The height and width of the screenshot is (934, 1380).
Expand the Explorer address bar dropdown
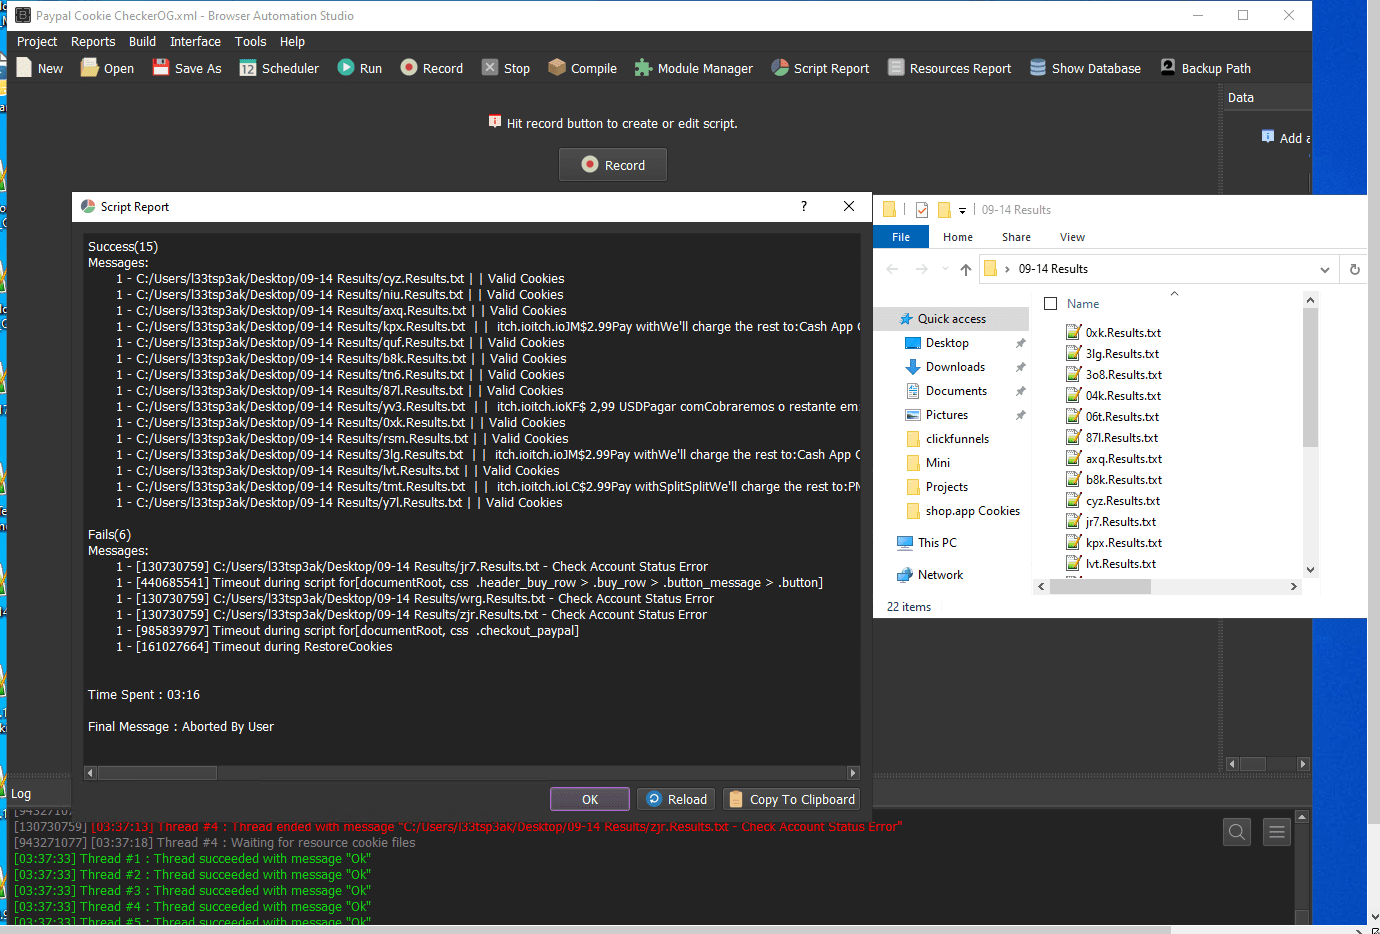[x=1324, y=269]
